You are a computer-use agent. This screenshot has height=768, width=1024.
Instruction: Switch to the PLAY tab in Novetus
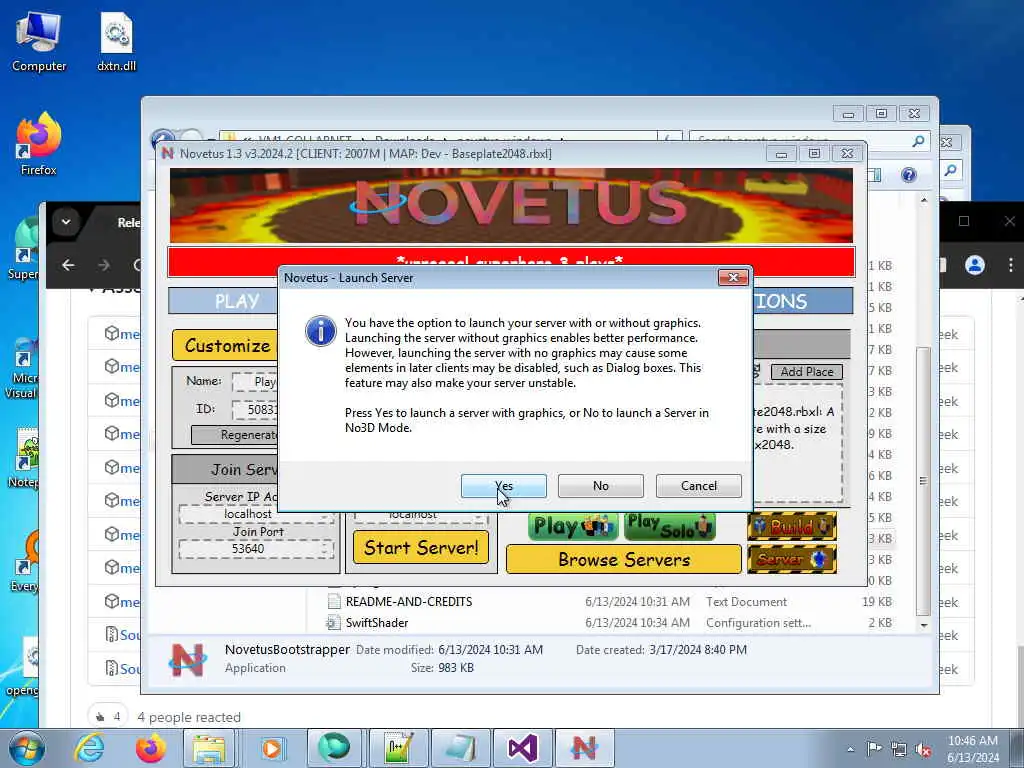[x=223, y=301]
